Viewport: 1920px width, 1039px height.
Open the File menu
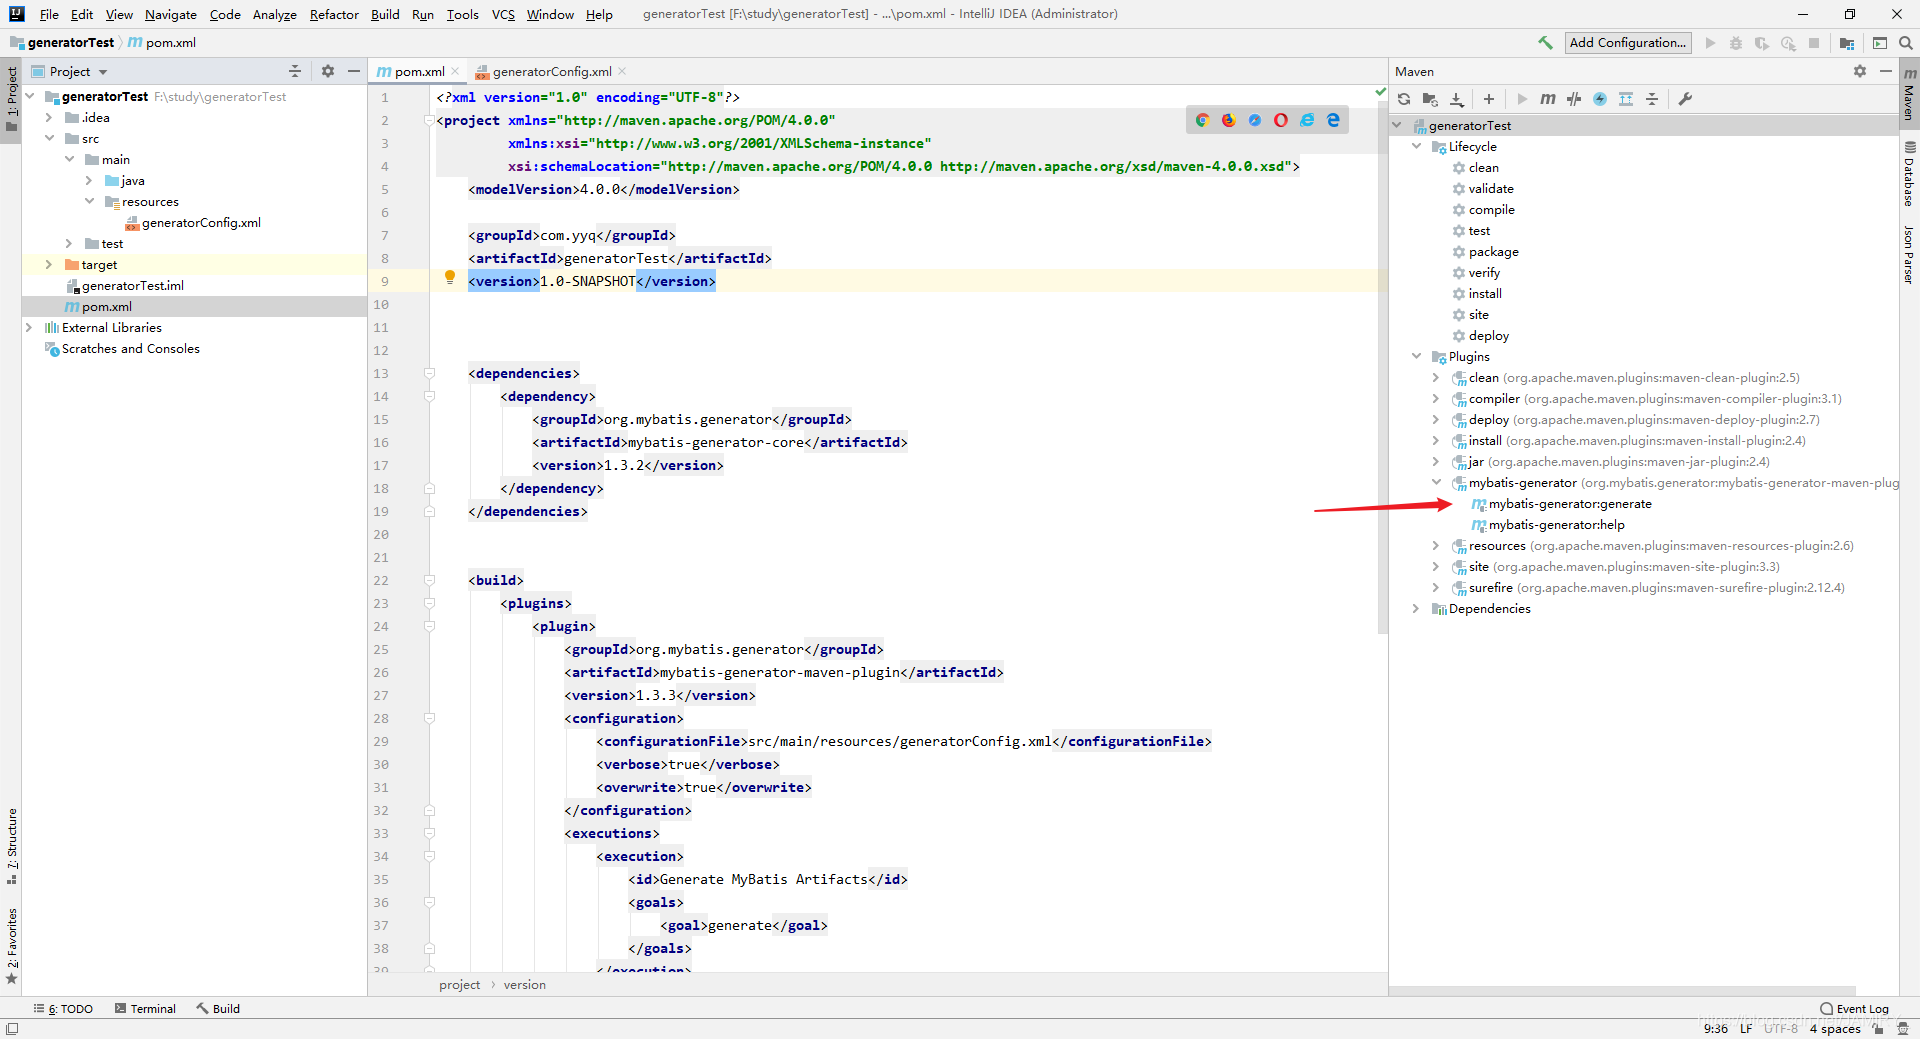coord(49,14)
